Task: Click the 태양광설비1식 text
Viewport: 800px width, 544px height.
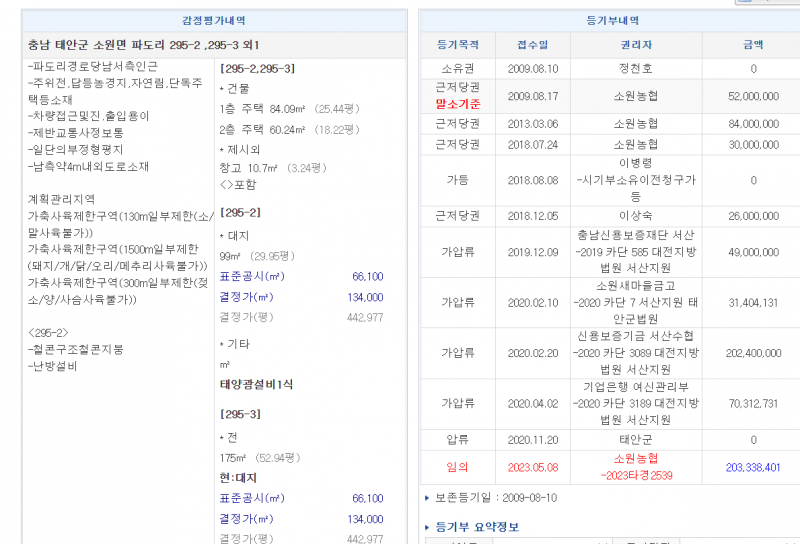Action: [x=257, y=383]
